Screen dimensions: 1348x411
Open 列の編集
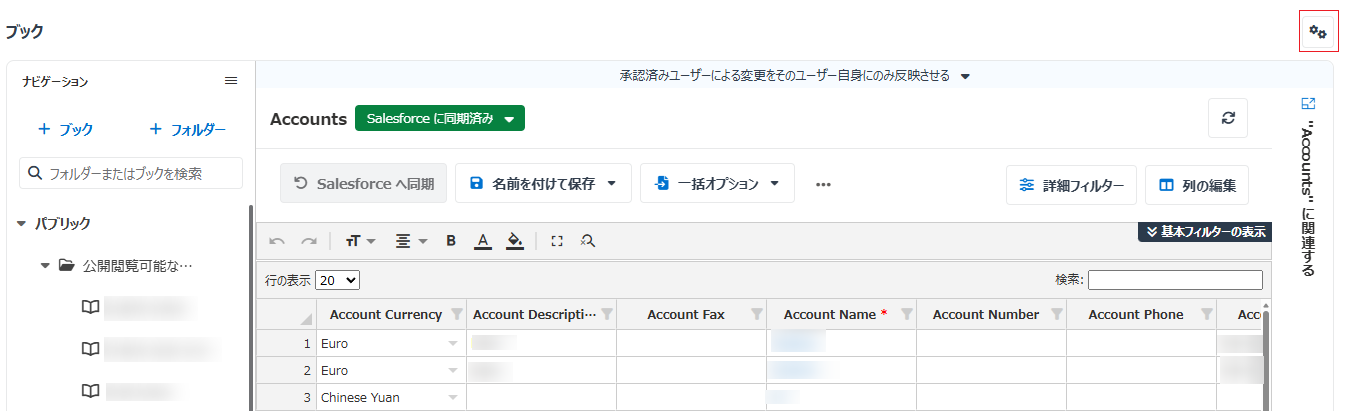[x=1197, y=185]
